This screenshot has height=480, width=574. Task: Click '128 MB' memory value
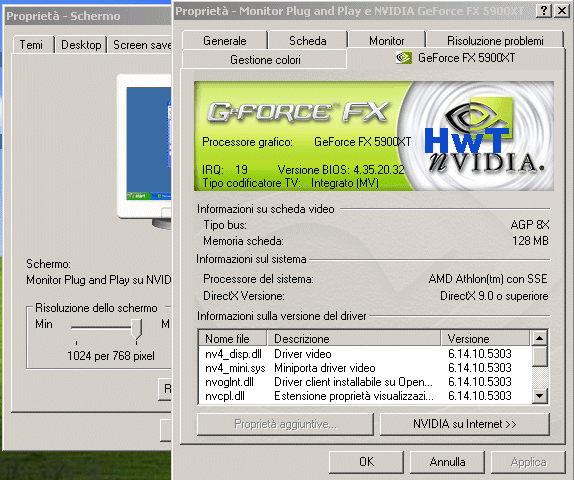[530, 241]
